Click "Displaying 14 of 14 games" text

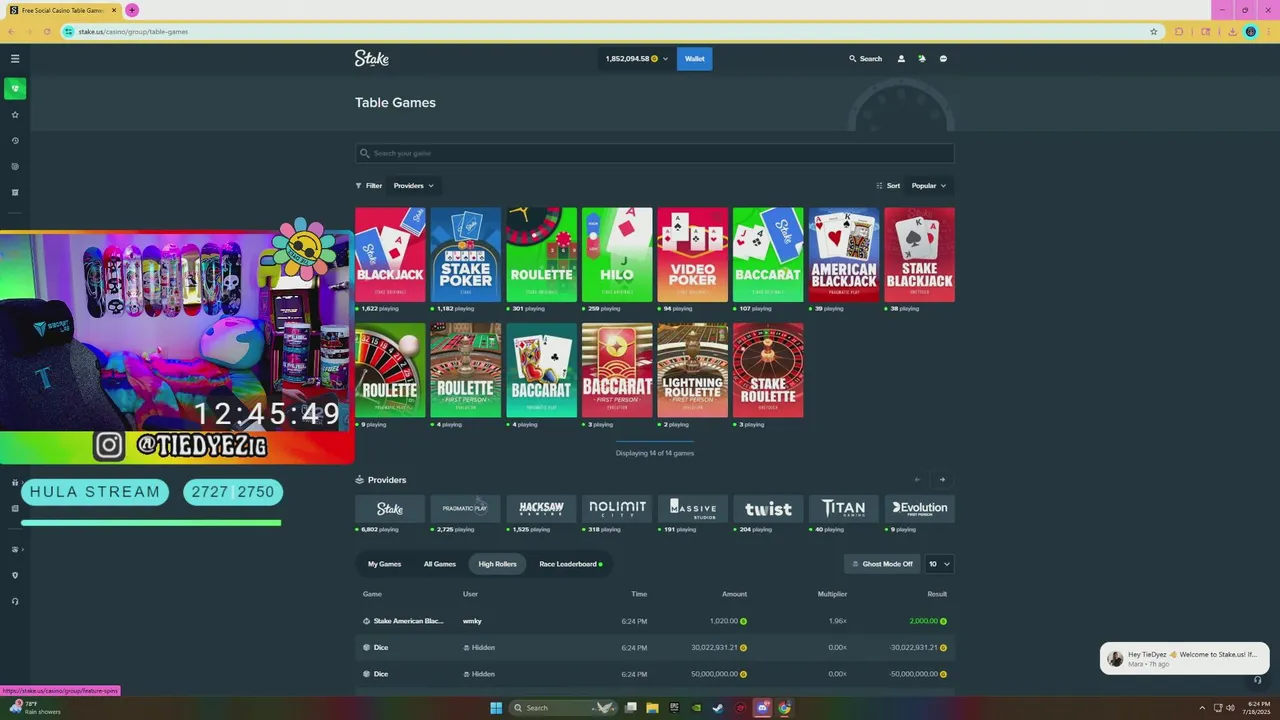(655, 453)
